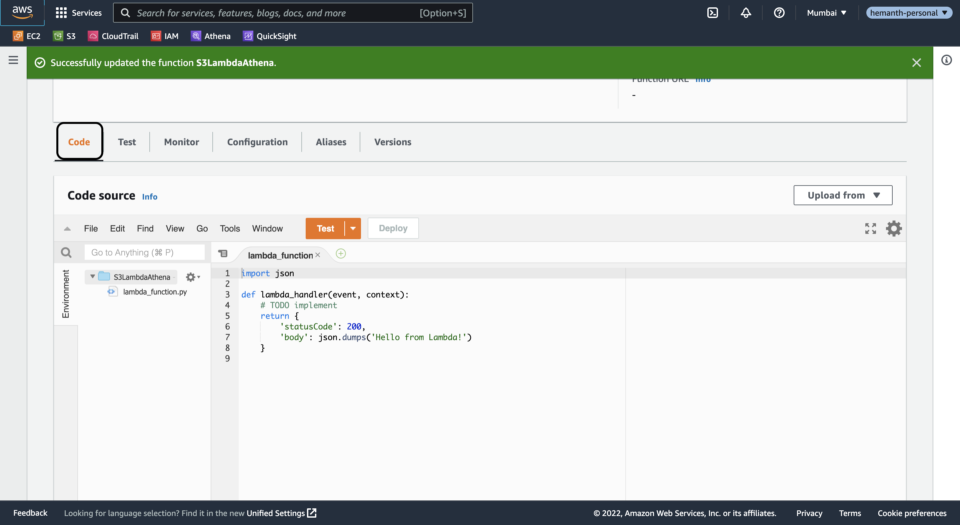The height and width of the screenshot is (525, 960).
Task: Click the 'statusCode': 200 code line
Action: (x=322, y=327)
